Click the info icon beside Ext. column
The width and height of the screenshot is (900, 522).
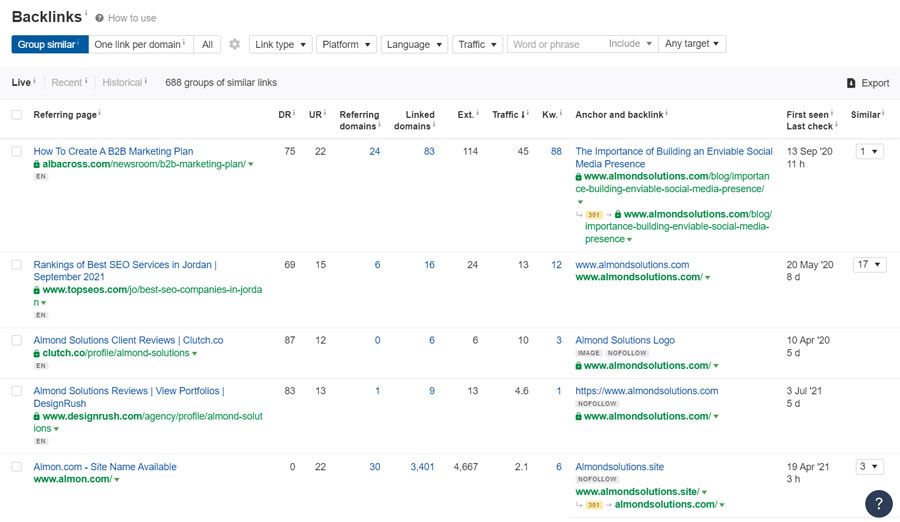pos(478,113)
